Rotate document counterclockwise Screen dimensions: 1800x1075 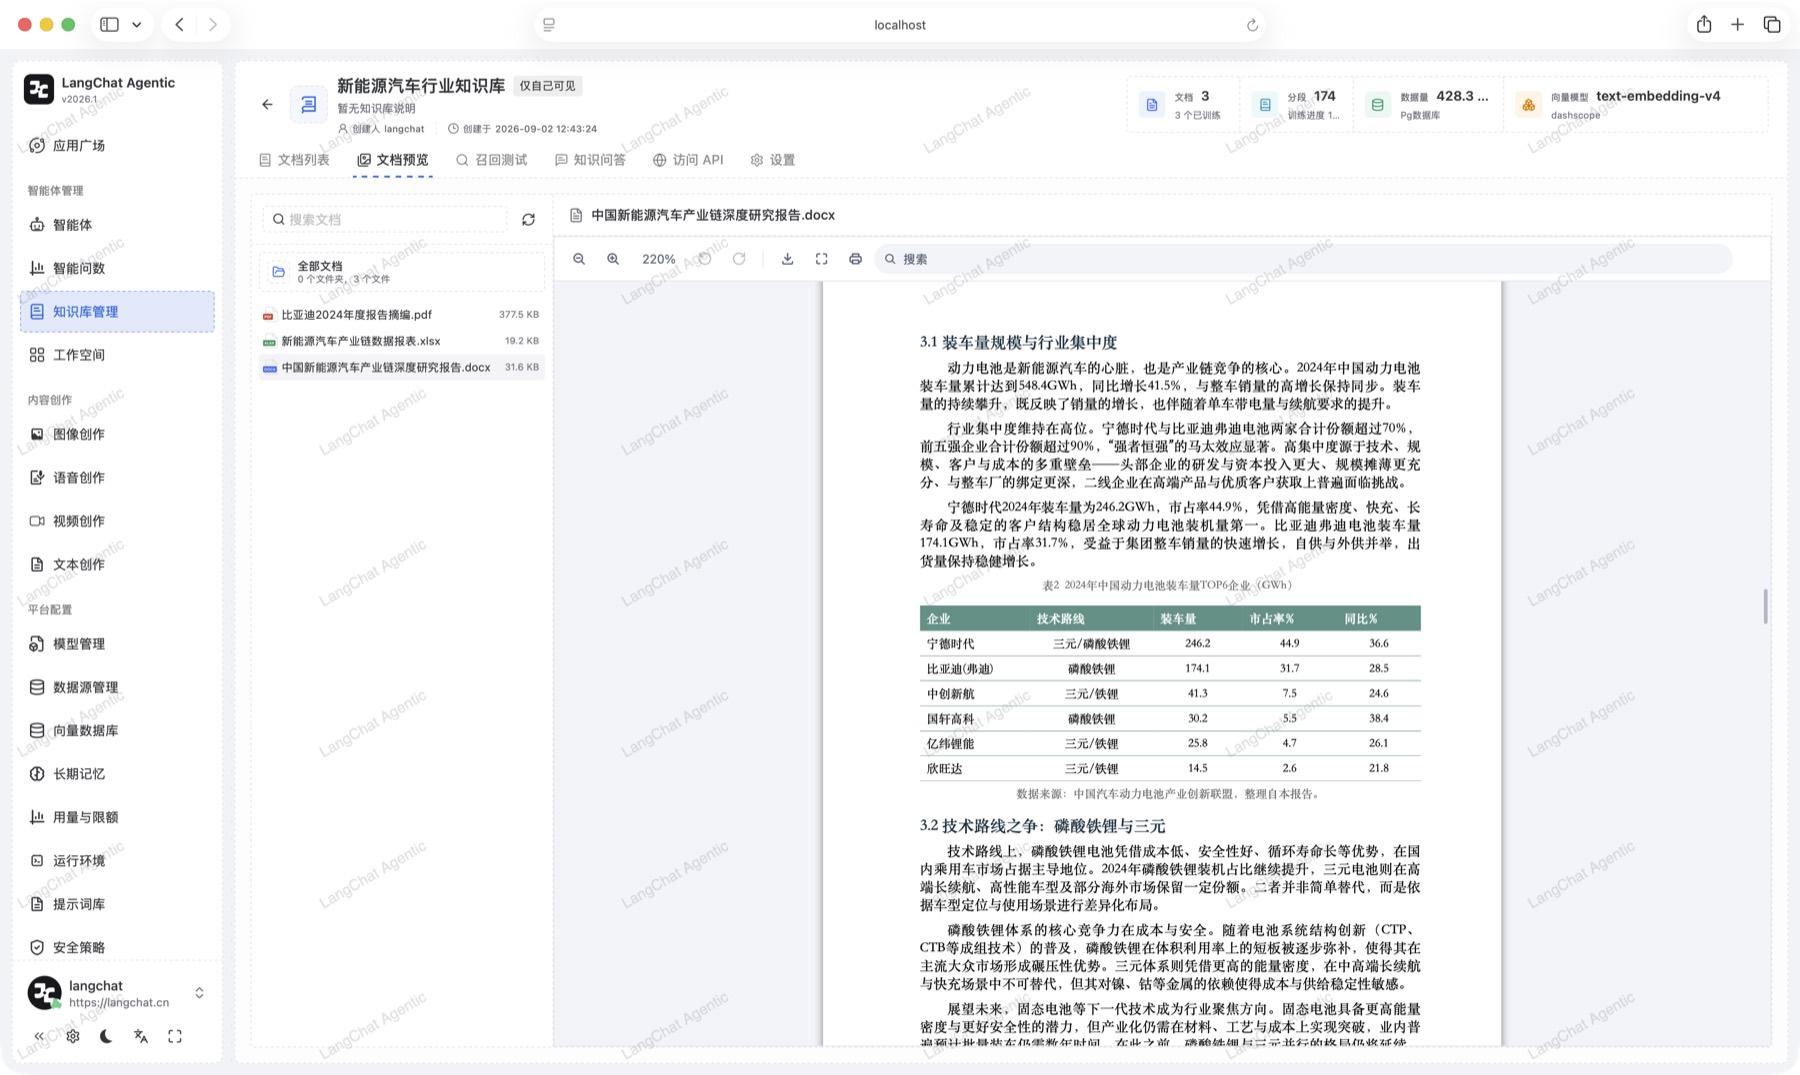705,259
